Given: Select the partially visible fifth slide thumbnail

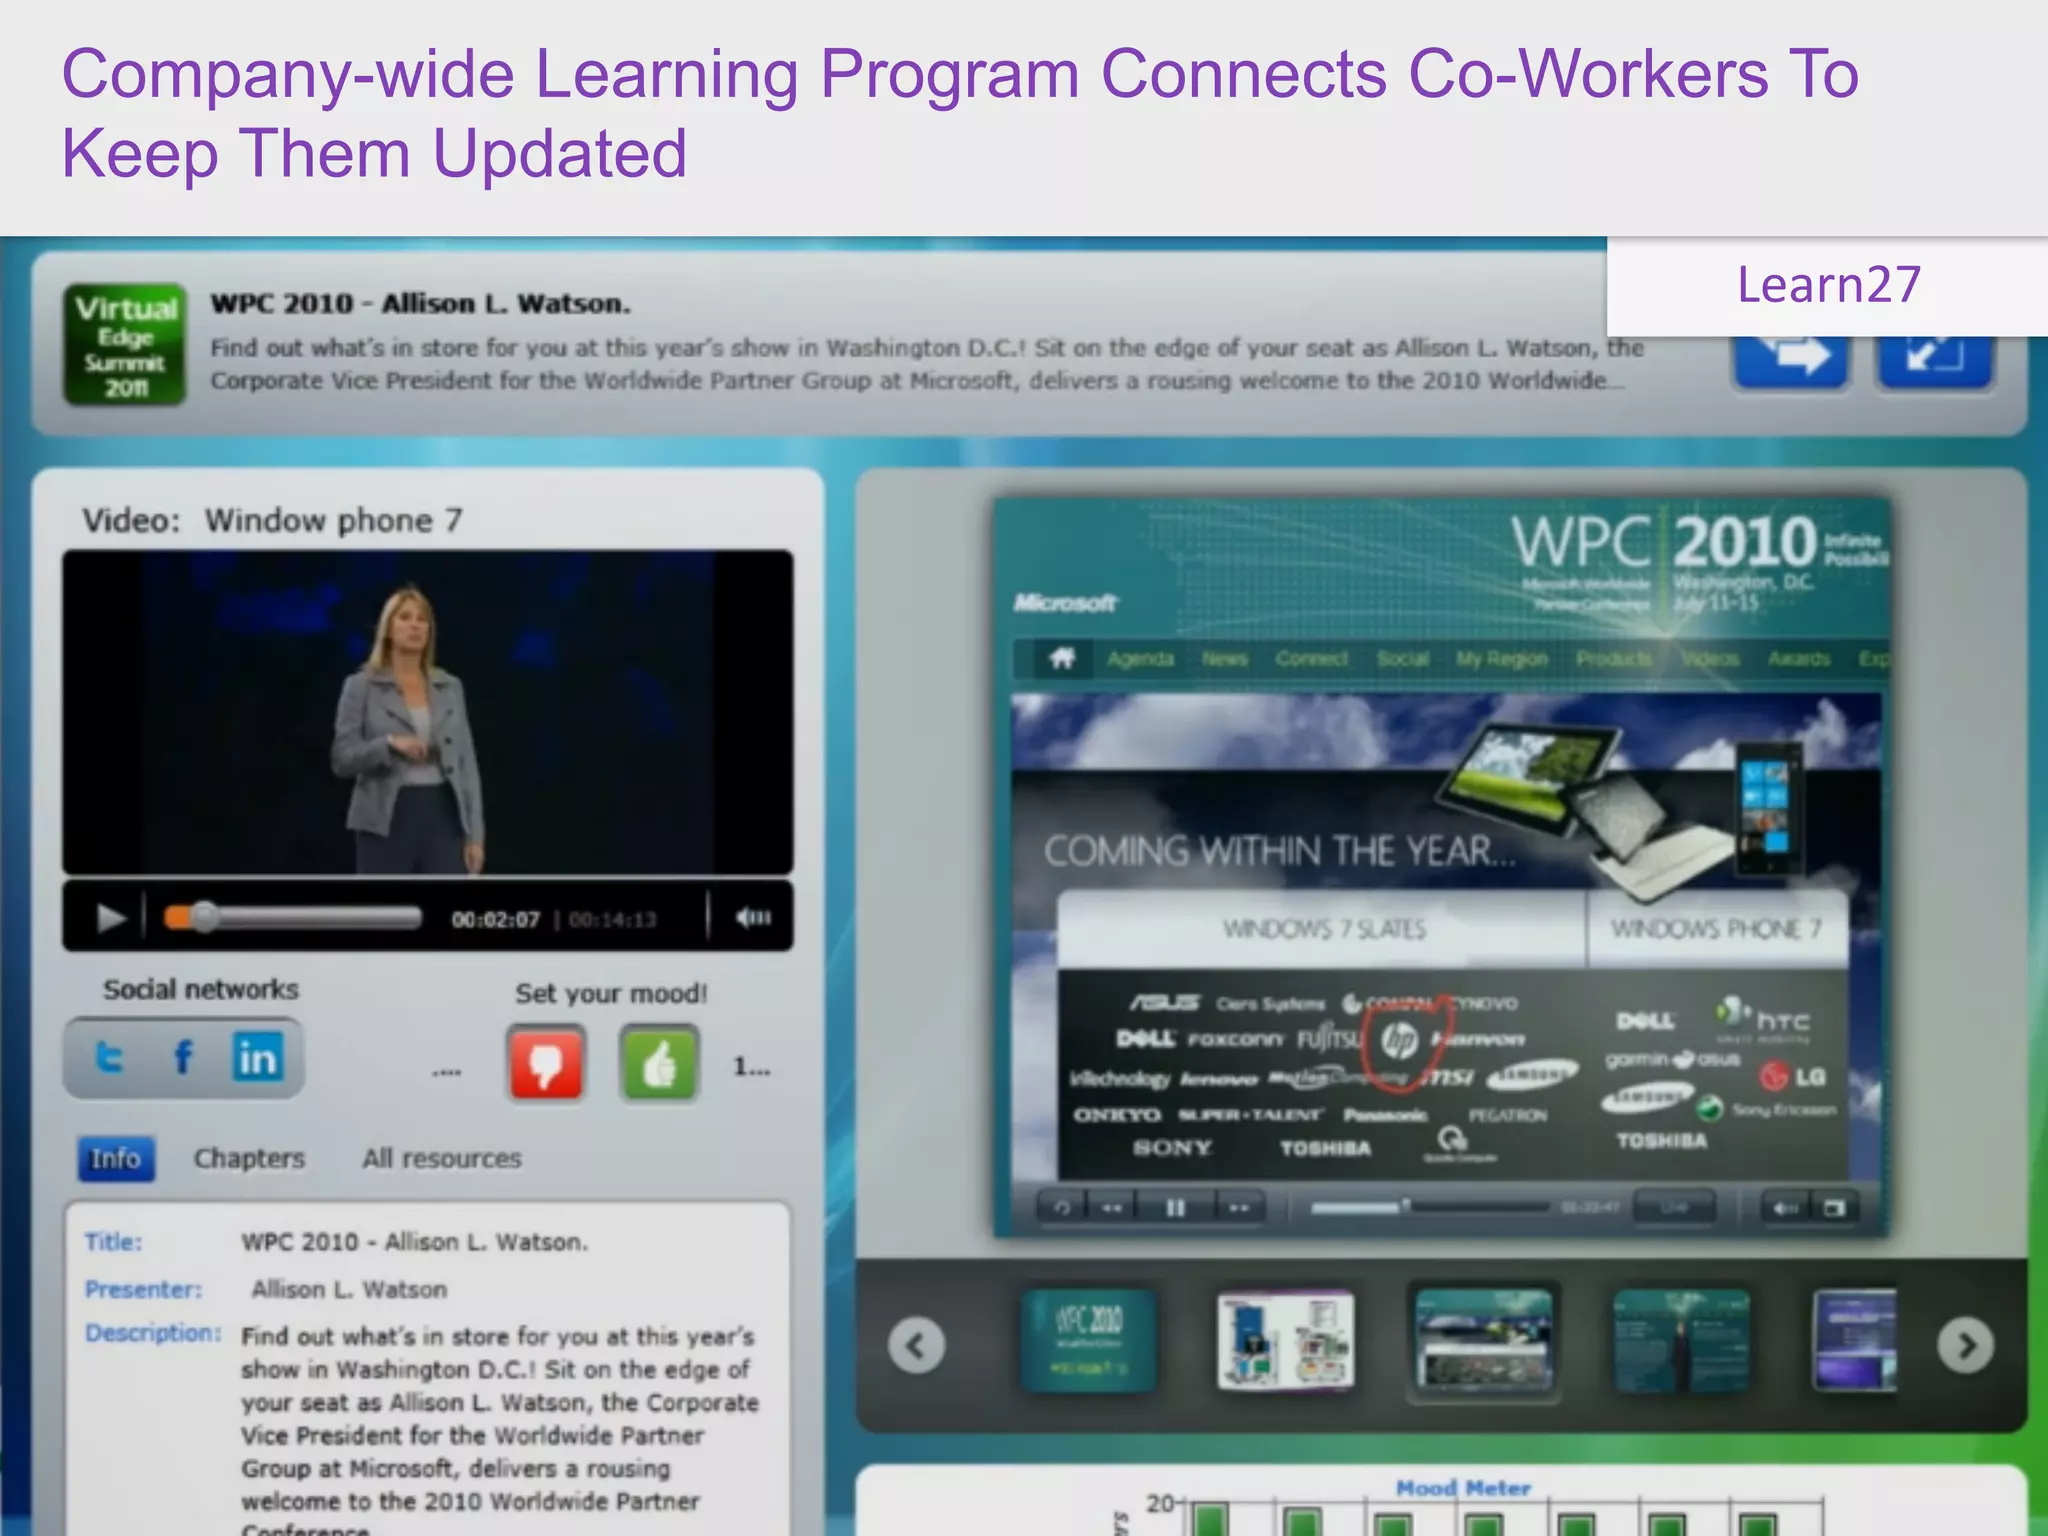Looking at the screenshot, I should (x=1856, y=1340).
